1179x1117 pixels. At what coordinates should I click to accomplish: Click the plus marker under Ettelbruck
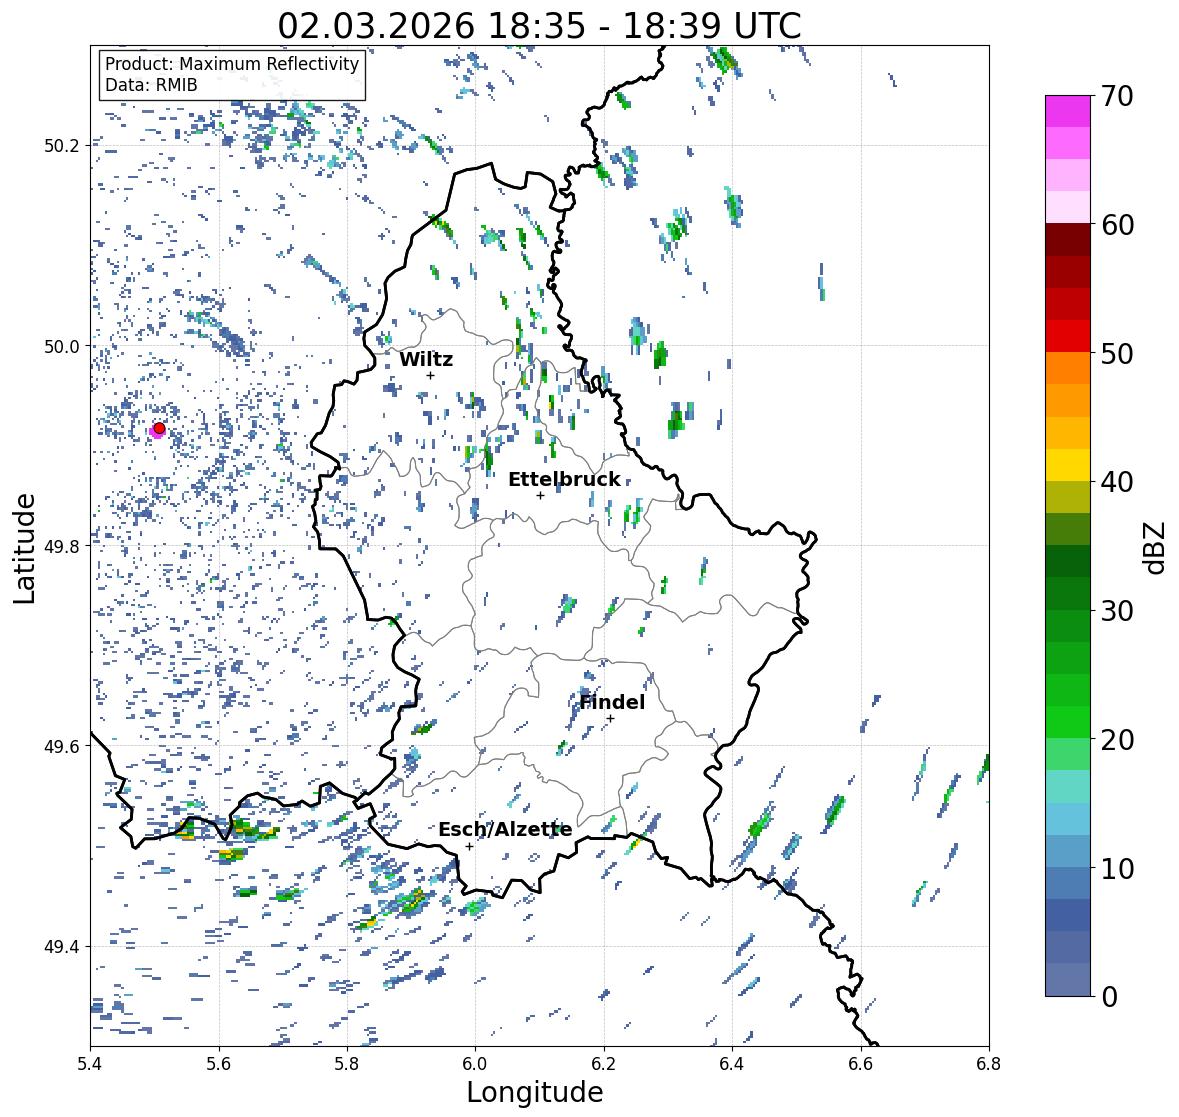click(x=540, y=495)
